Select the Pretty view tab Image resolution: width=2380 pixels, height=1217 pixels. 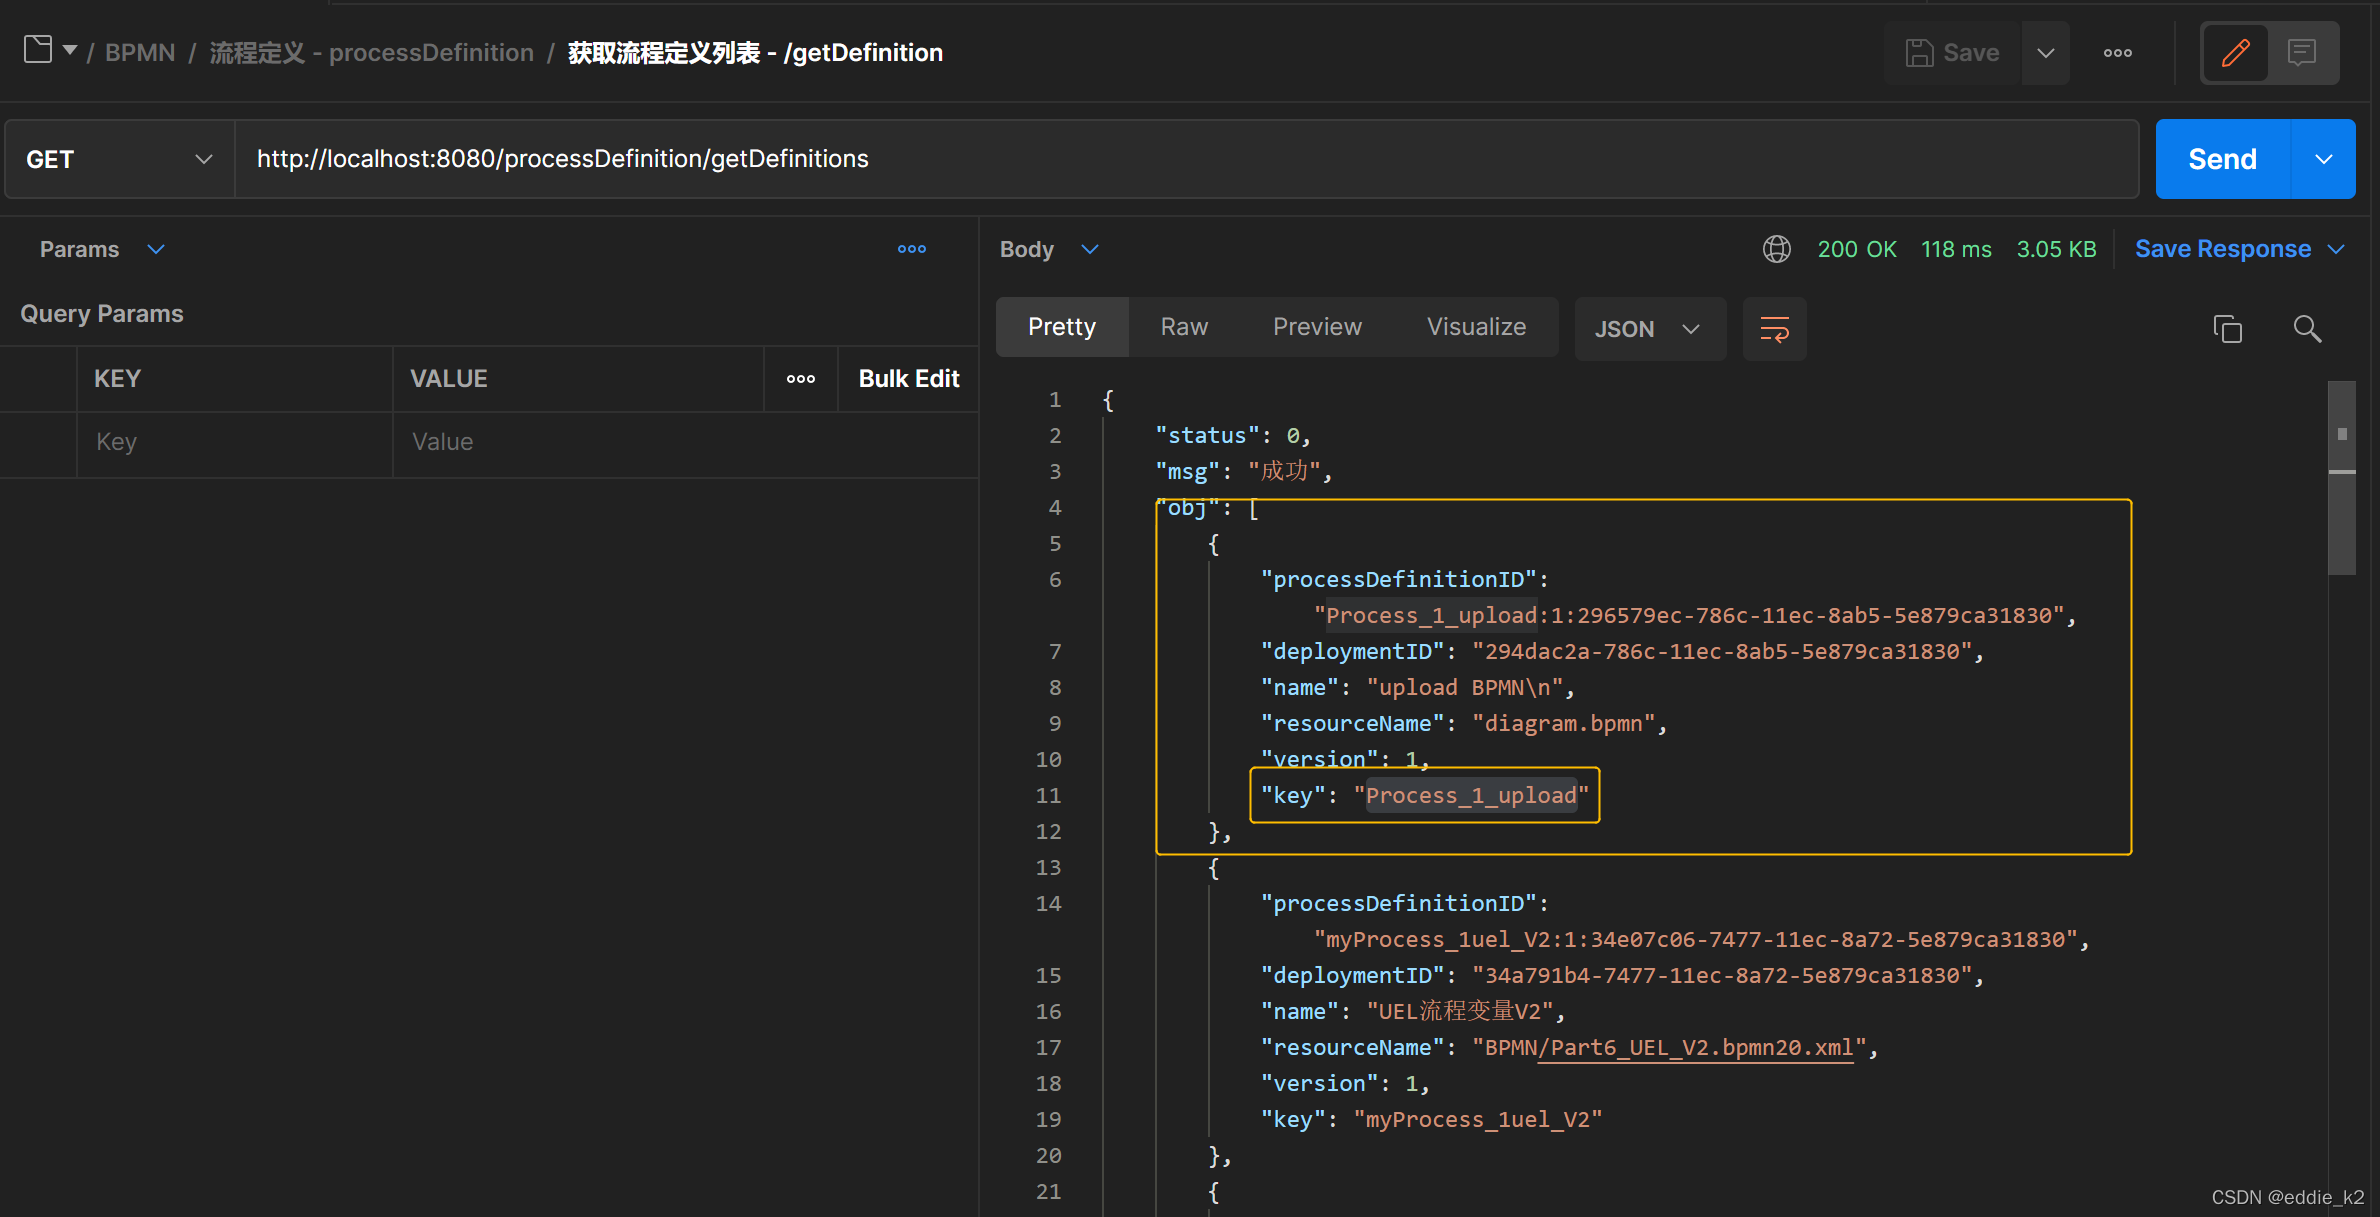1062,327
